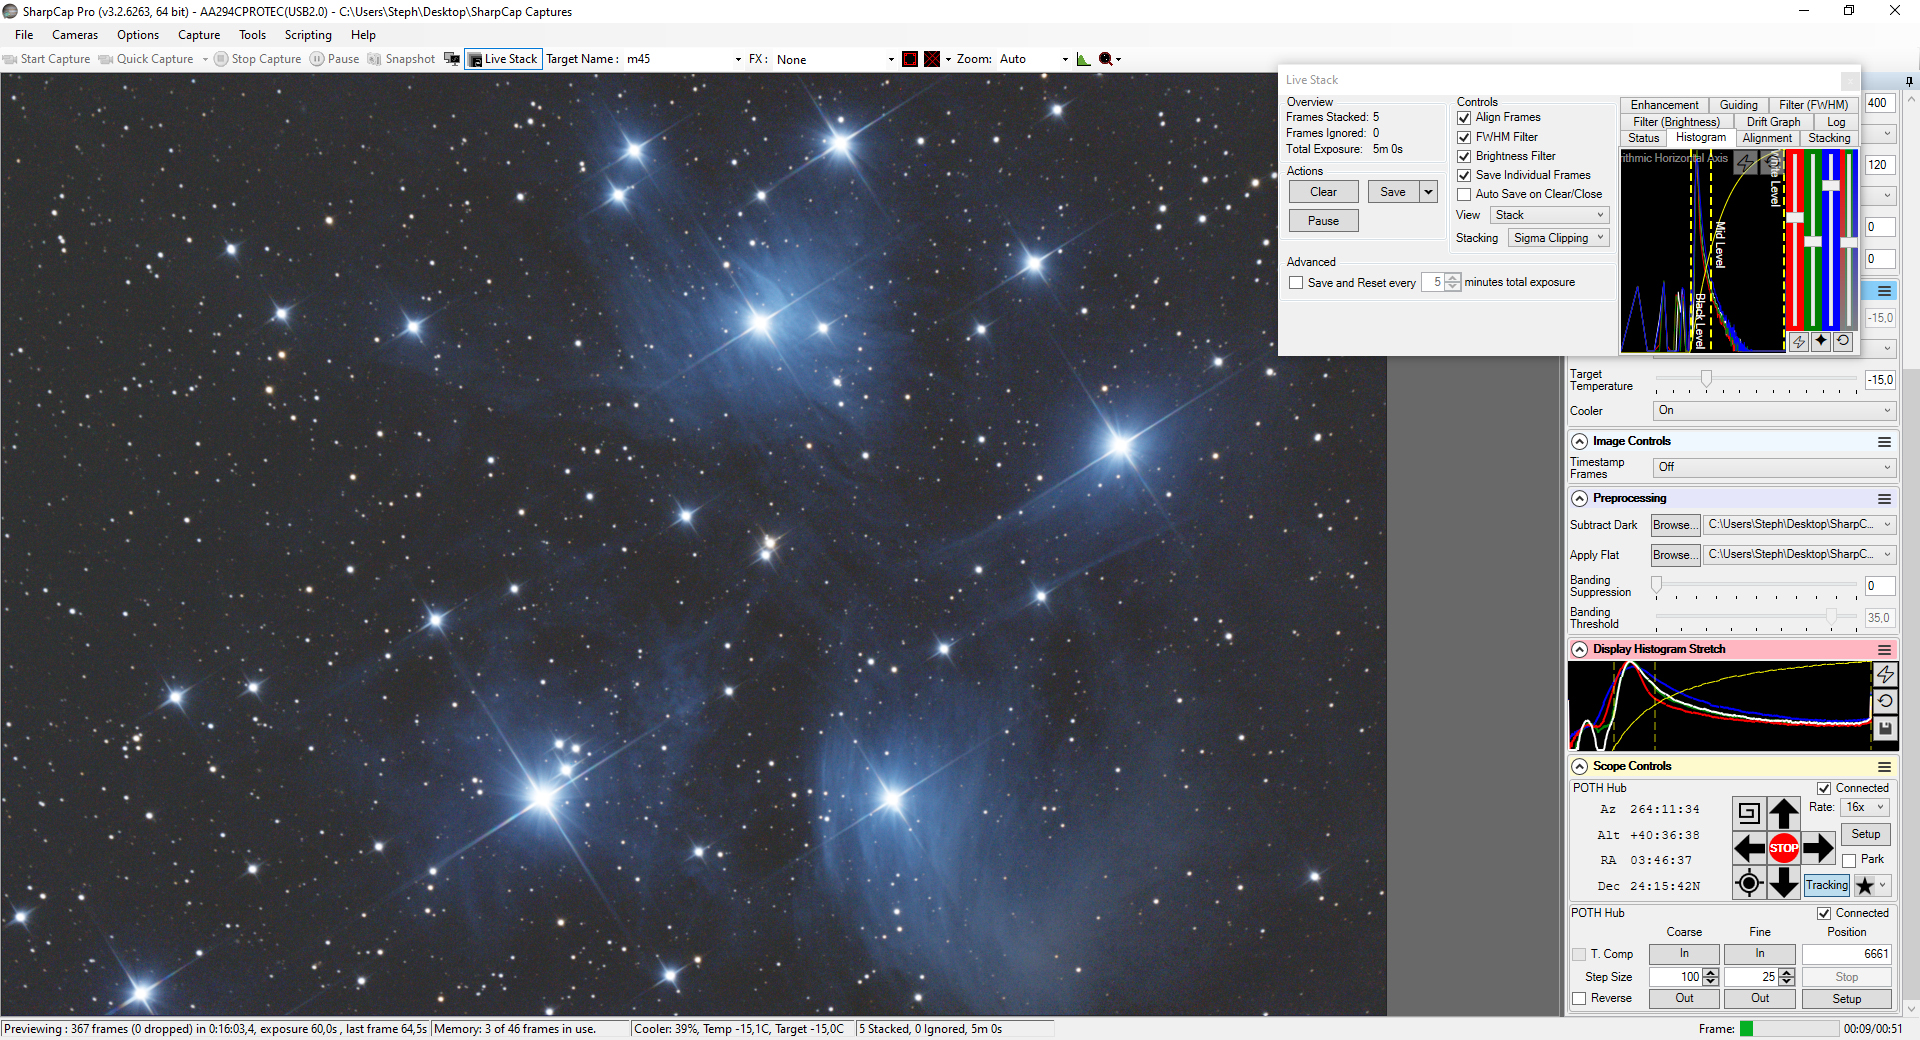Click the reset circular arrow in Live Stack histogram
The width and height of the screenshot is (1920, 1040).
click(x=1843, y=341)
